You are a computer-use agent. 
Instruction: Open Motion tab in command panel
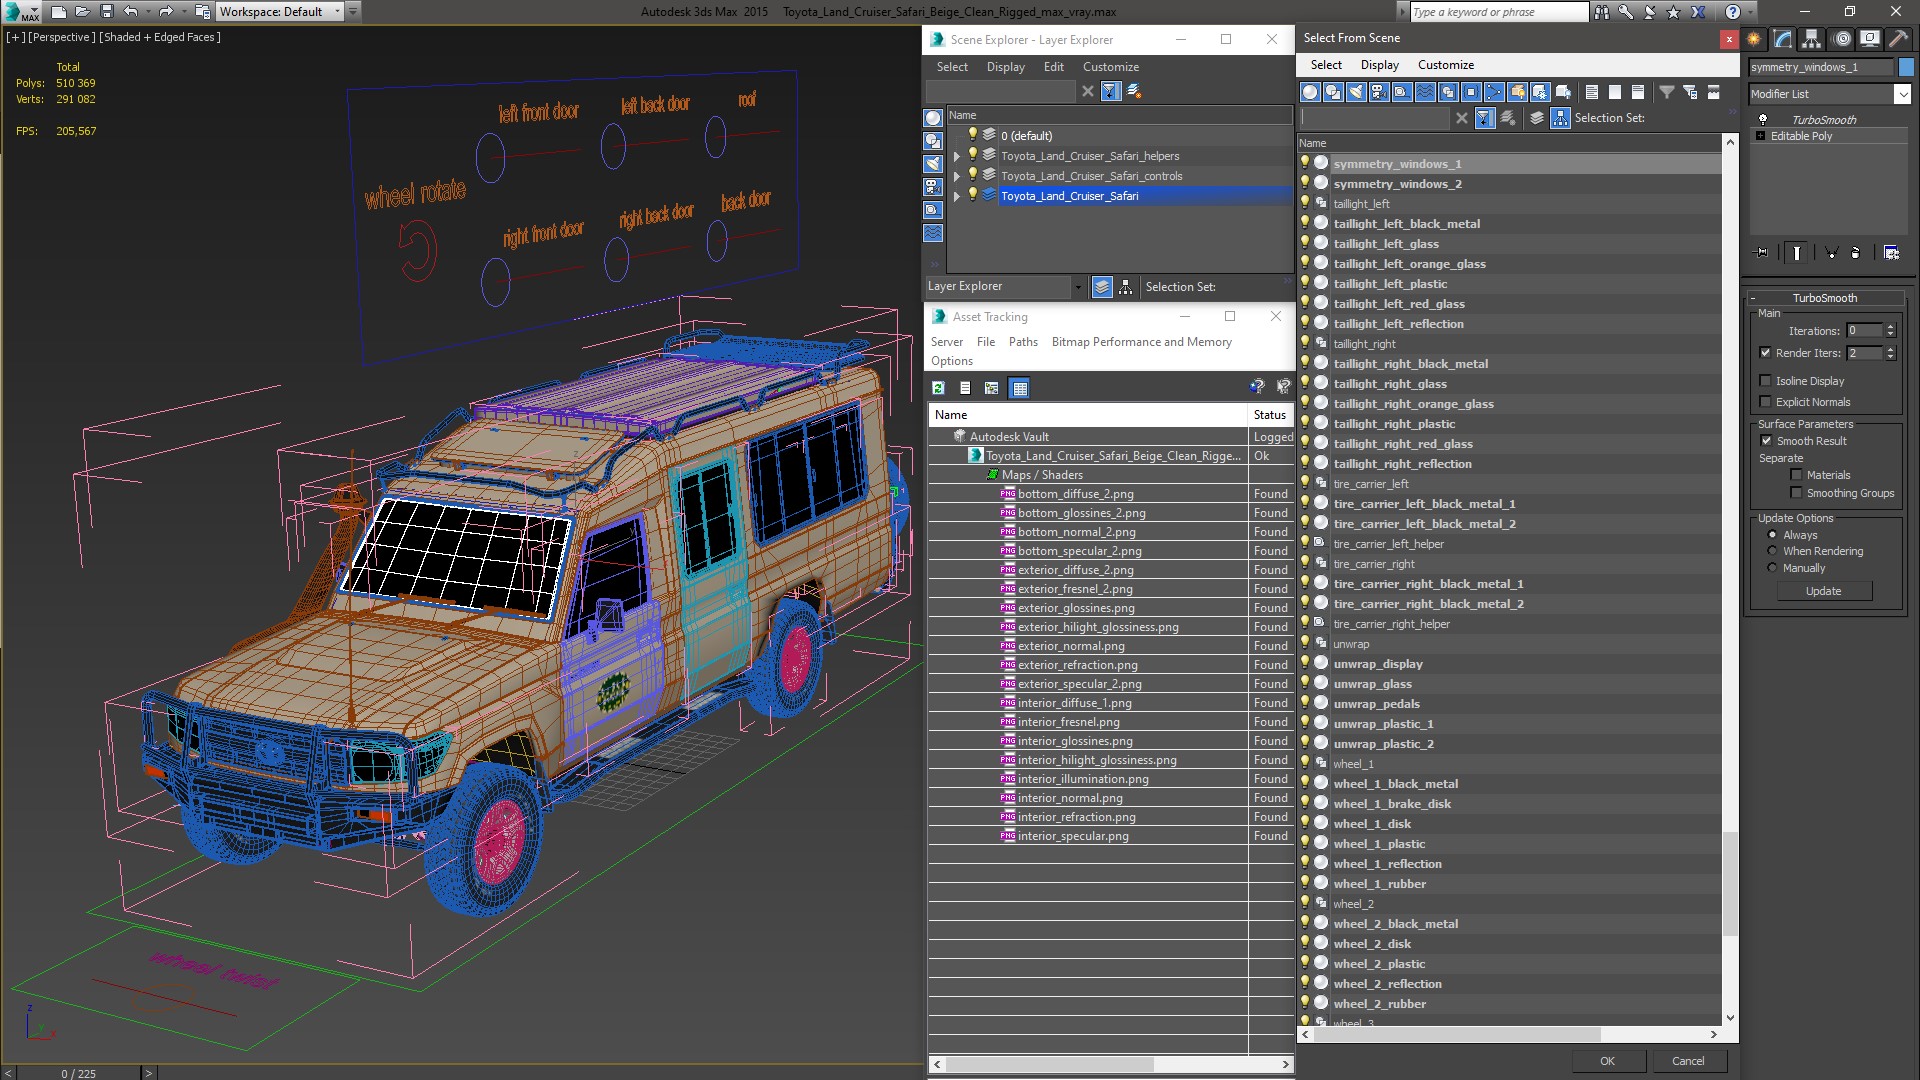[x=1842, y=39]
